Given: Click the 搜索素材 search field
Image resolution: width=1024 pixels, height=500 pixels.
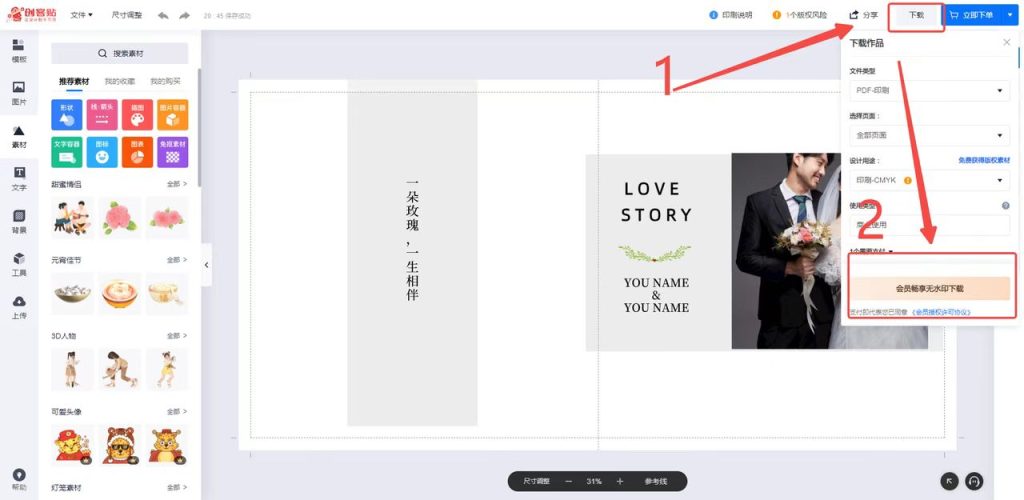Looking at the screenshot, I should coord(120,53).
